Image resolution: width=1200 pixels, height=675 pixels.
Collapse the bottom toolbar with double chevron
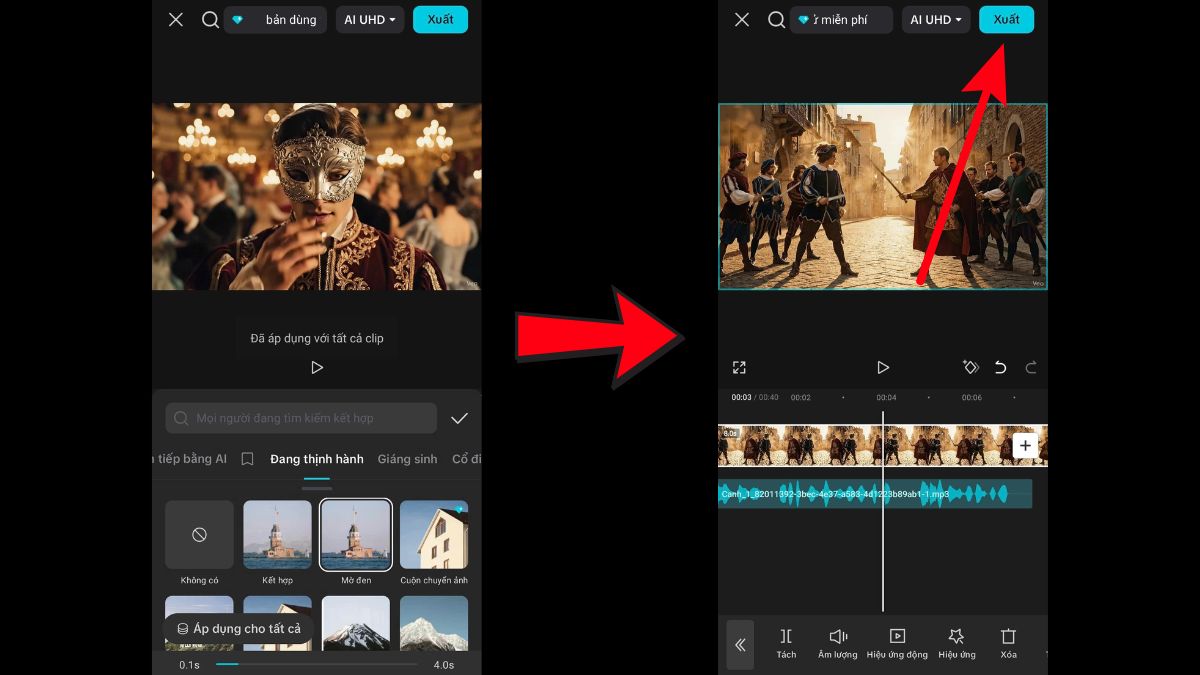point(740,644)
